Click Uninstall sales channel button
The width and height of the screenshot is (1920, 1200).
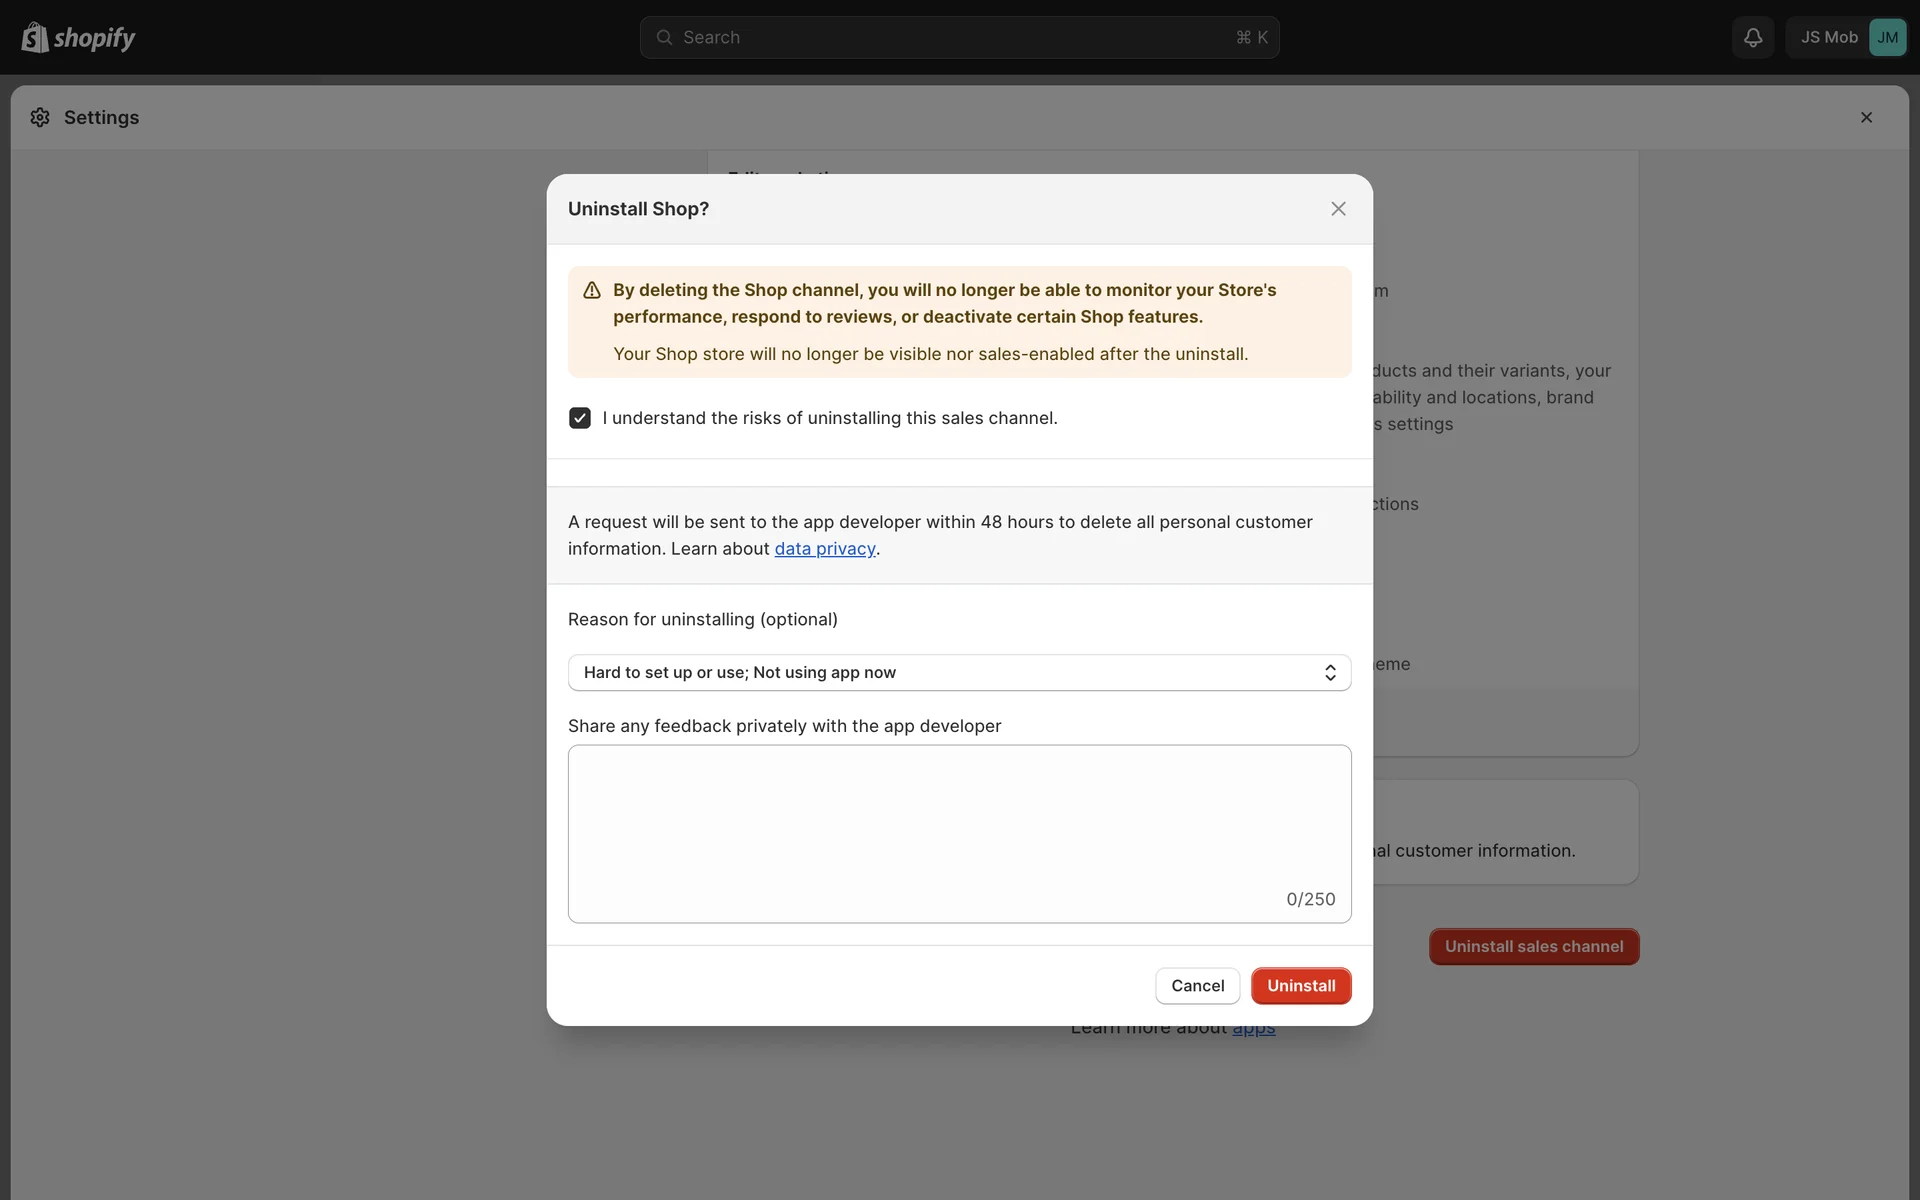click(1533, 947)
